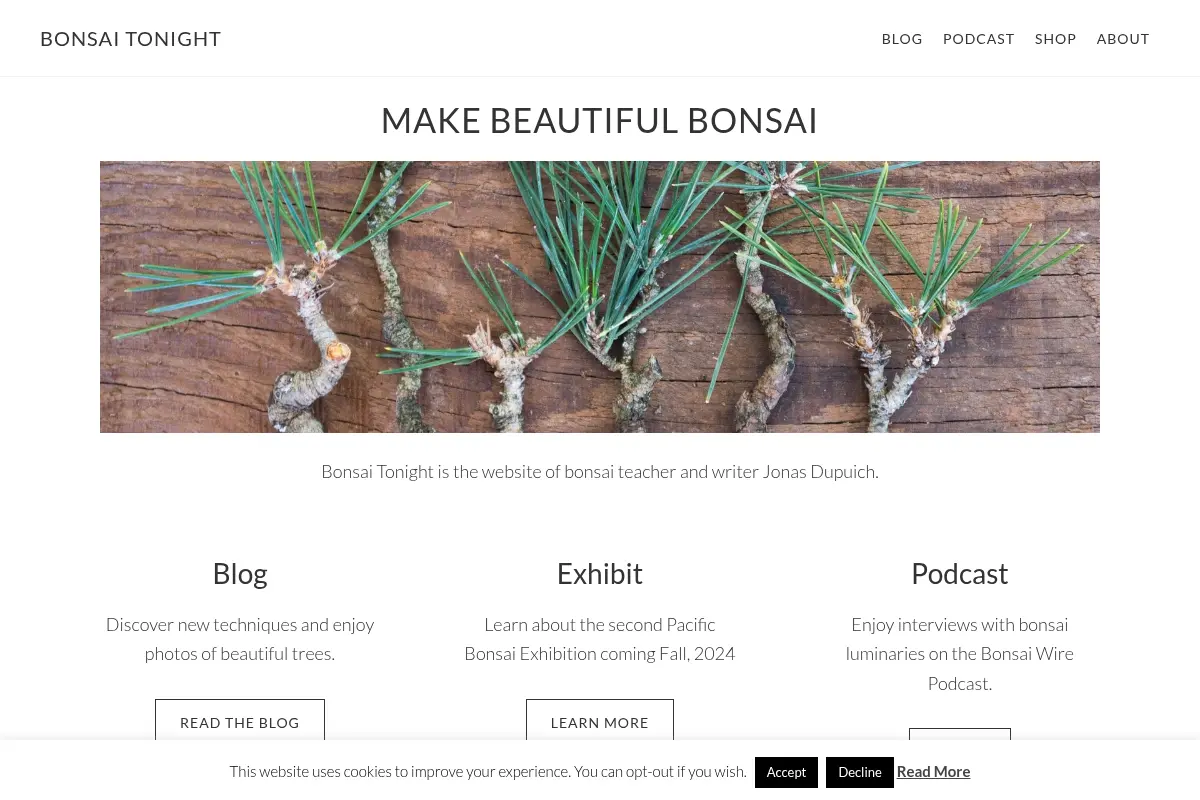Click the pine seedlings hero image
Screen dimensions: 1200x800
pos(600,297)
